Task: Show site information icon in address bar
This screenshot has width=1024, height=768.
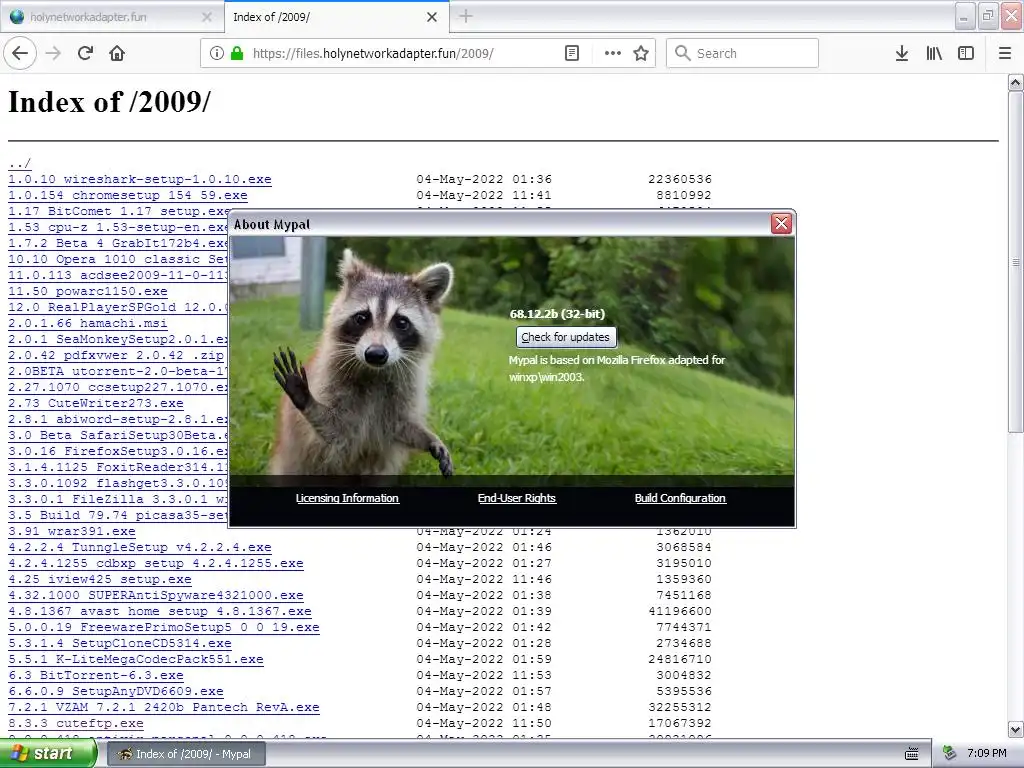Action: coord(217,54)
